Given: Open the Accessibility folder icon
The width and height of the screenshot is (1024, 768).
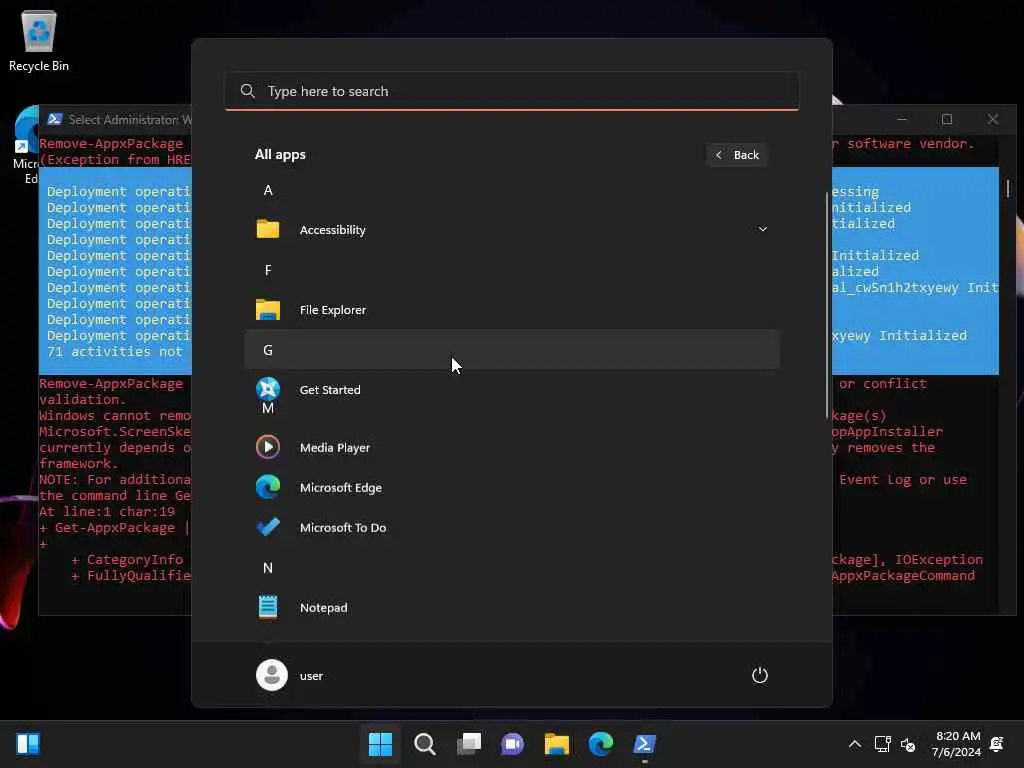Looking at the screenshot, I should [x=268, y=229].
